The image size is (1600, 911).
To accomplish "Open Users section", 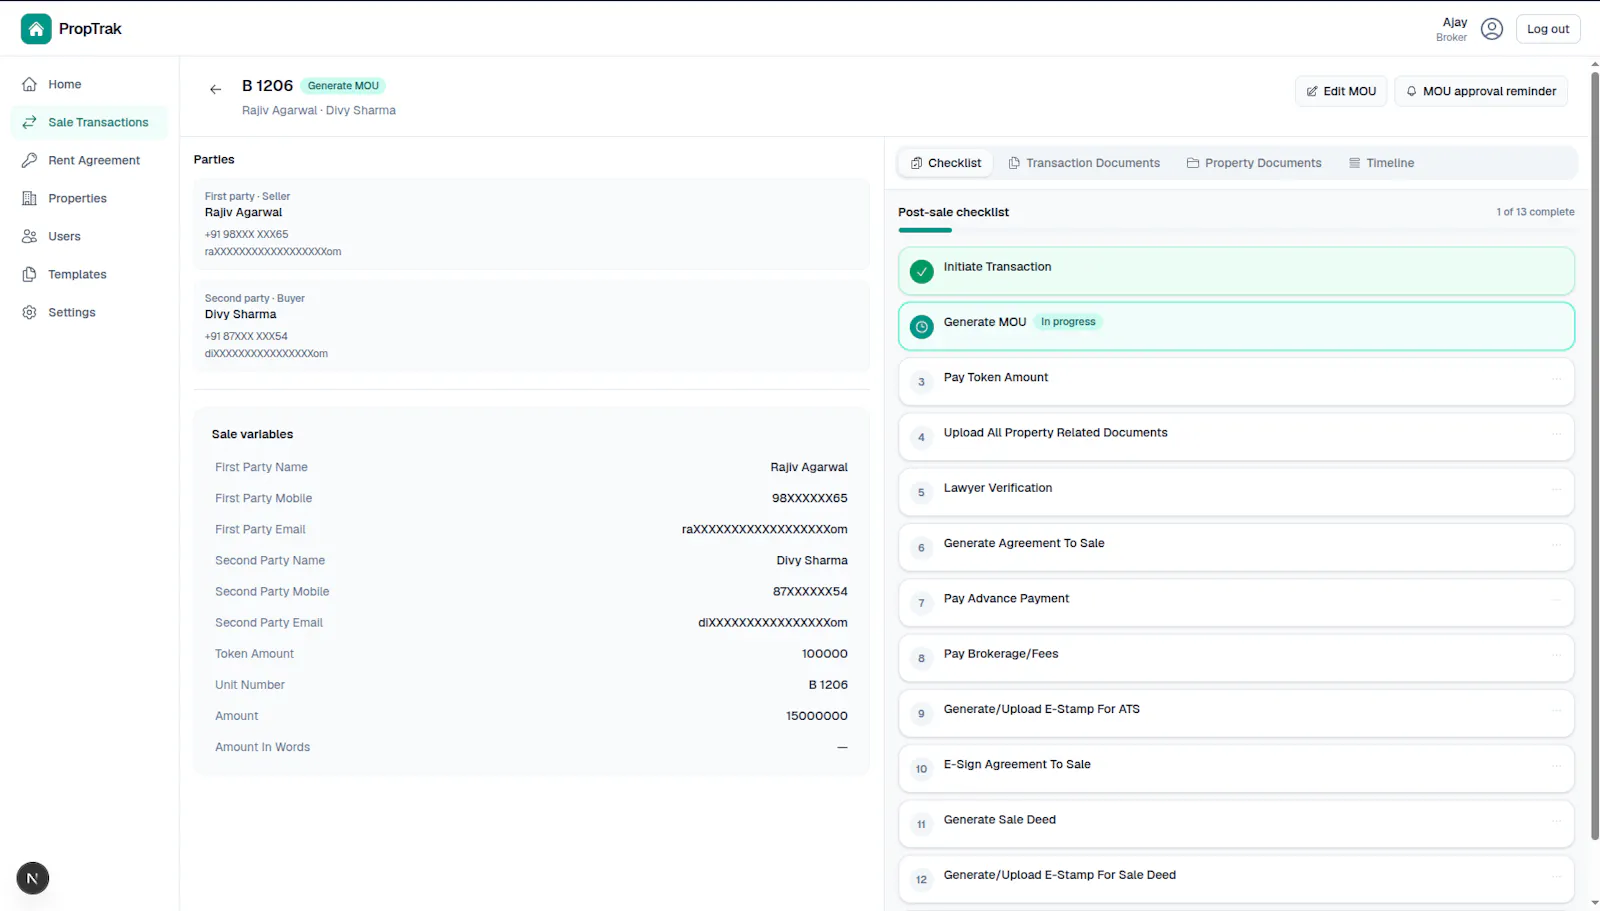I will 90,236.
